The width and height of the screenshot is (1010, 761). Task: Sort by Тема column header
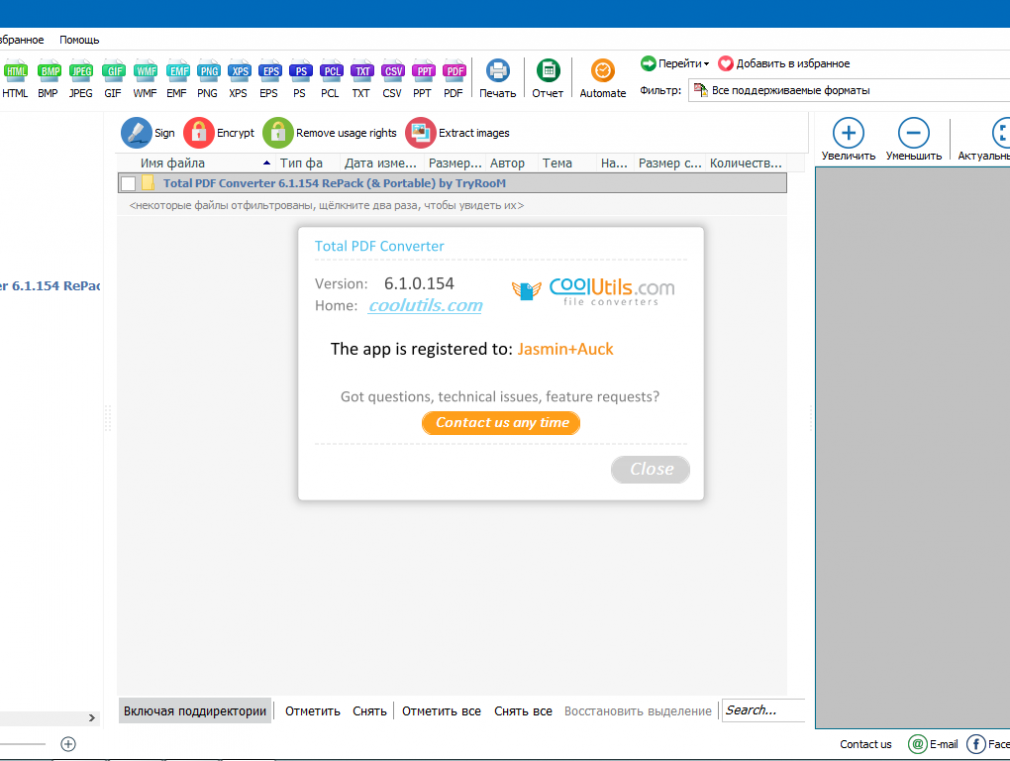coord(557,163)
